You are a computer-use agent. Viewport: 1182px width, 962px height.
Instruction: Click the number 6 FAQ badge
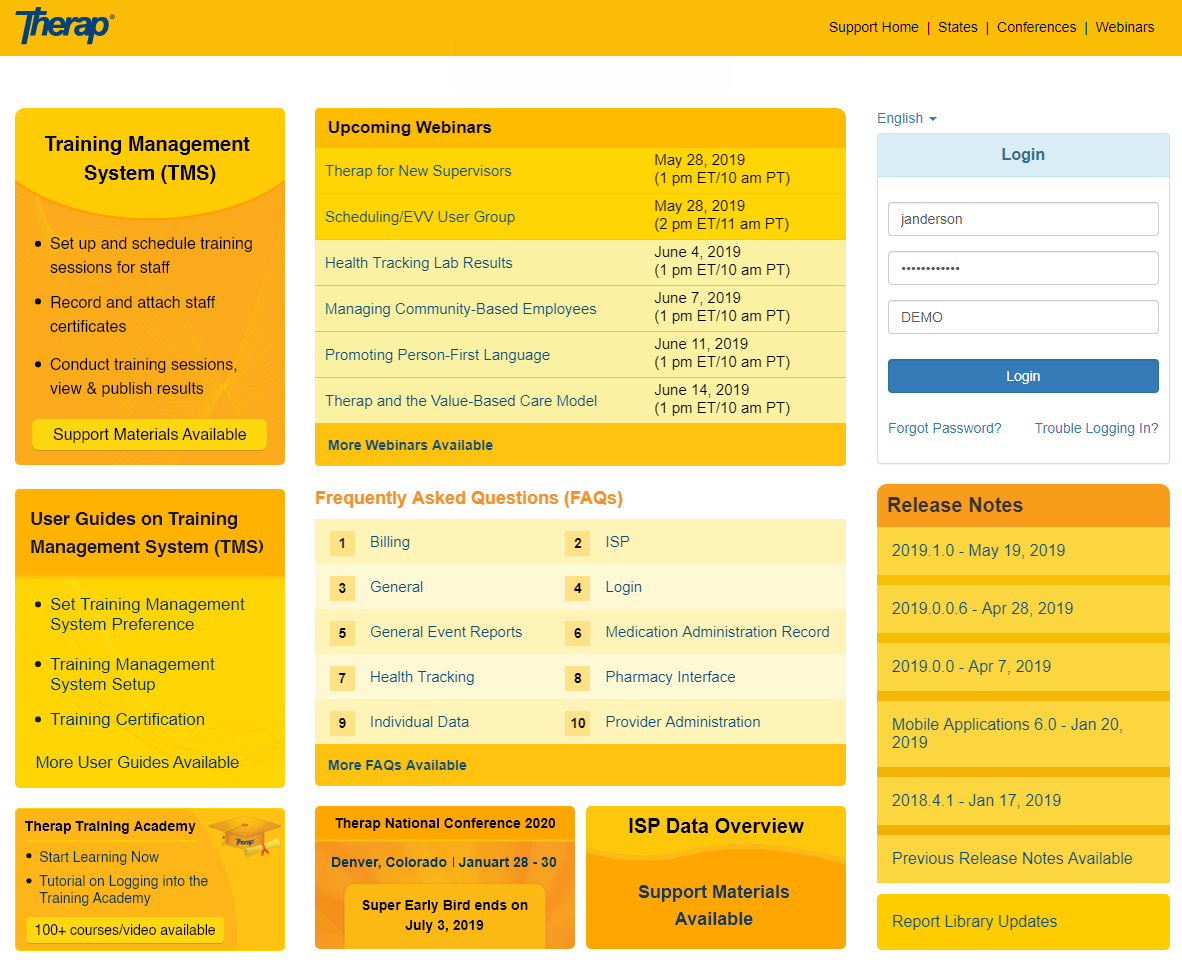(577, 633)
